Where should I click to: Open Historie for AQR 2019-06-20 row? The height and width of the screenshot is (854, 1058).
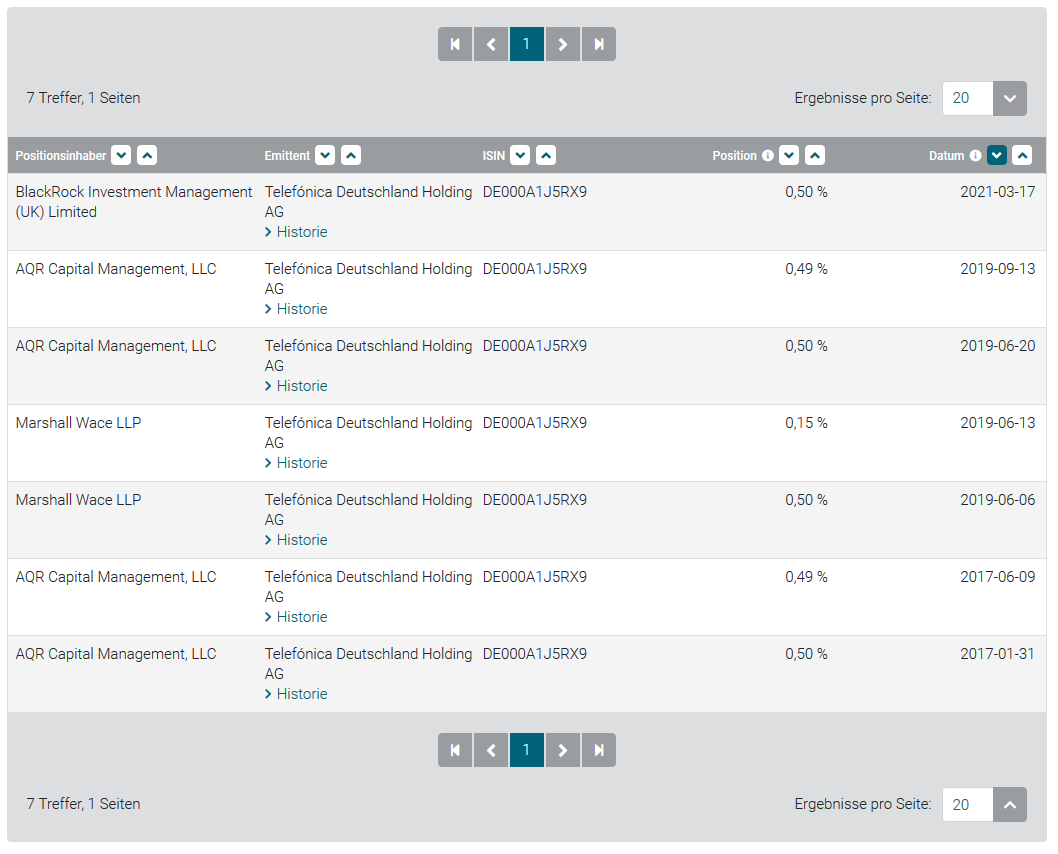pyautogui.click(x=296, y=386)
